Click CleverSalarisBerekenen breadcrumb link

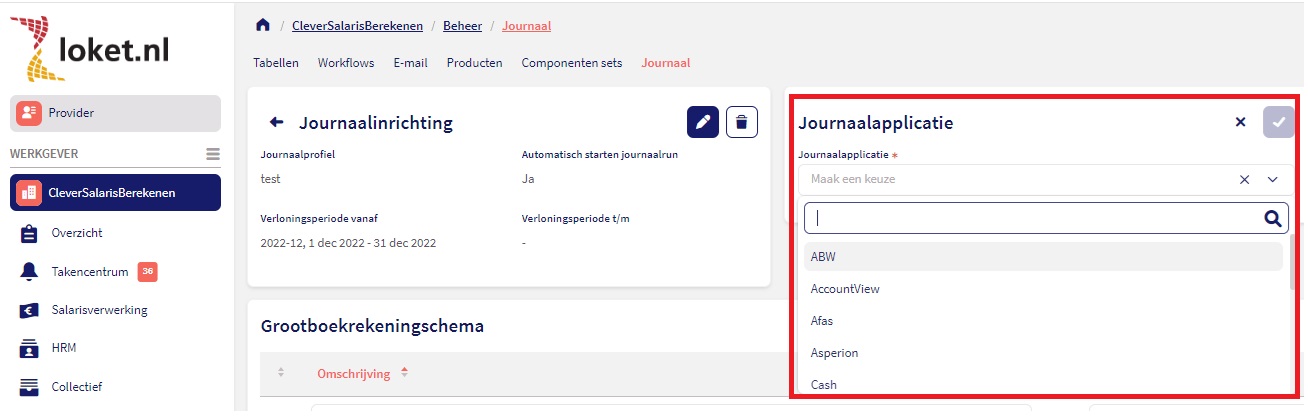357,26
